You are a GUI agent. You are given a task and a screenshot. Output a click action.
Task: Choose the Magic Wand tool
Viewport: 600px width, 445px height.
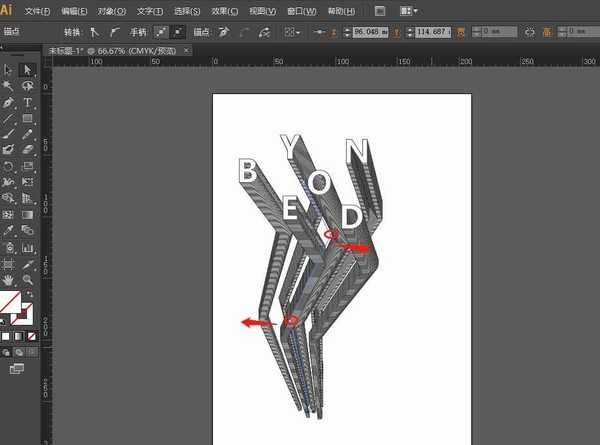pos(9,86)
